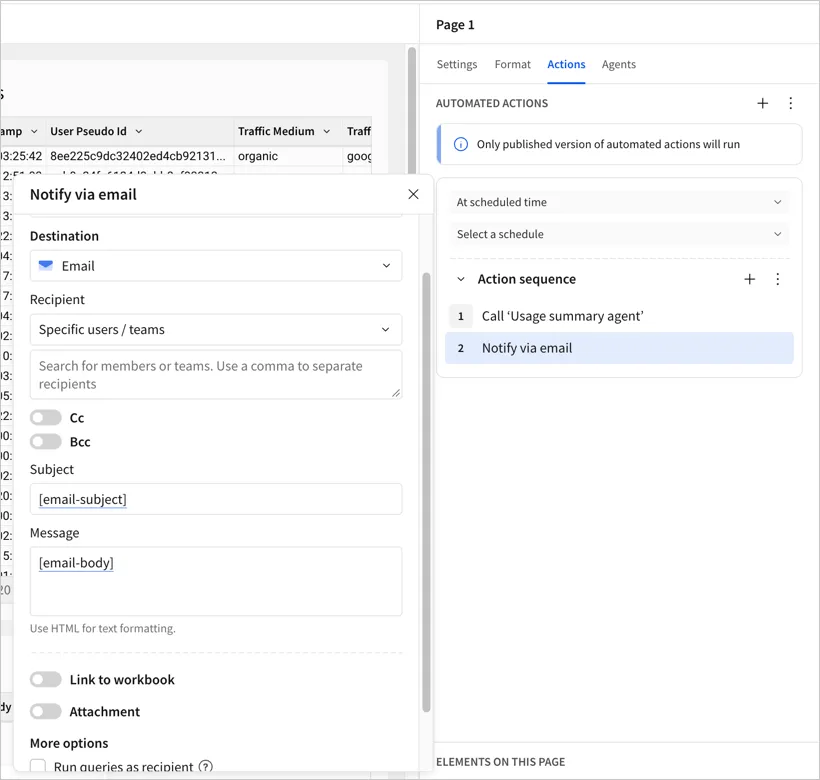Open User Pseudo Id column menu
Viewport: 820px width, 780px height.
(139, 131)
